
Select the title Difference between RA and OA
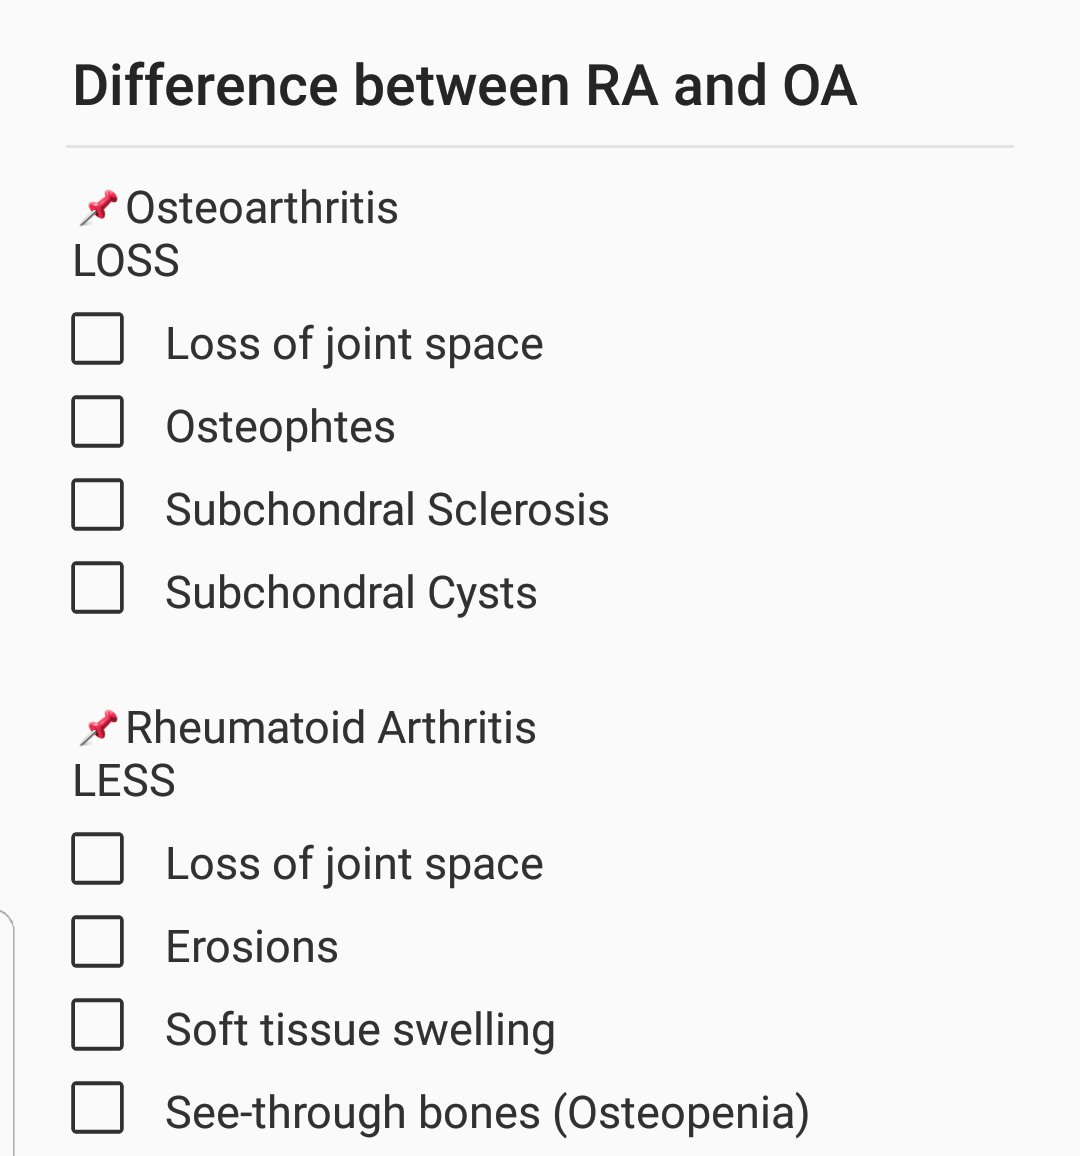[463, 85]
